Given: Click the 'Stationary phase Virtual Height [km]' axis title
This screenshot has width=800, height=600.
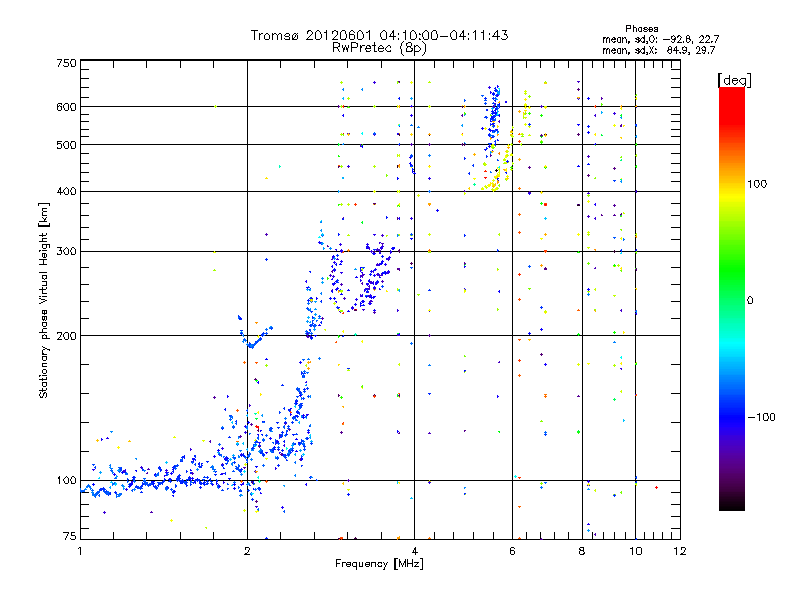Looking at the screenshot, I should pos(44,301).
